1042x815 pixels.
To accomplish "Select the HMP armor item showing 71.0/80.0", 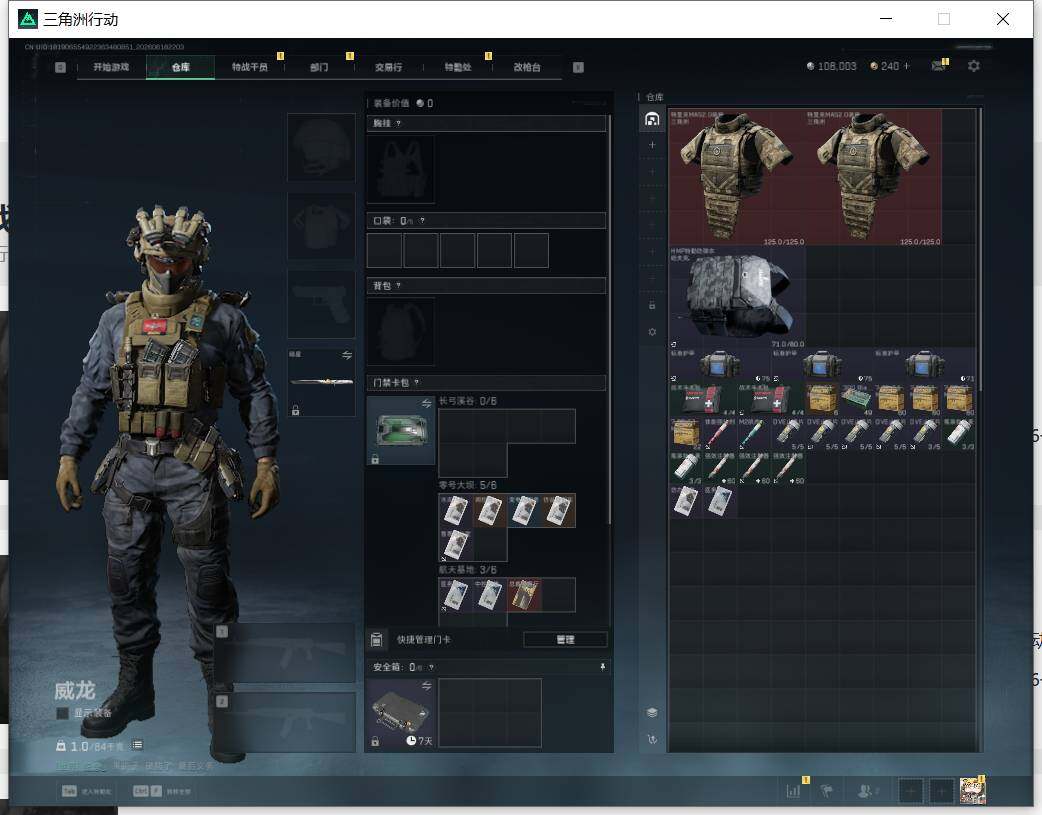I will (737, 297).
